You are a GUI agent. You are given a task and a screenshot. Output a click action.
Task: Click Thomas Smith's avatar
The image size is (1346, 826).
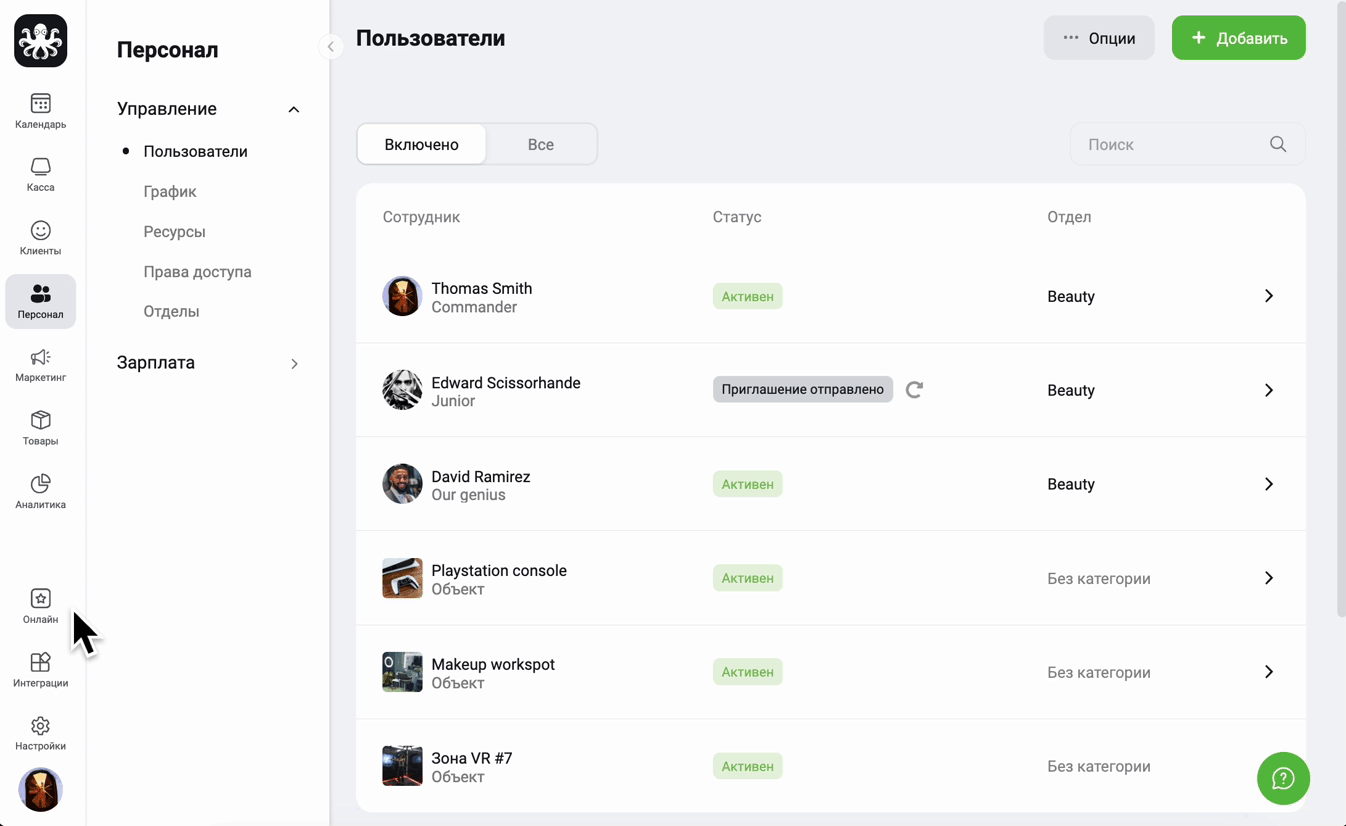click(x=402, y=296)
